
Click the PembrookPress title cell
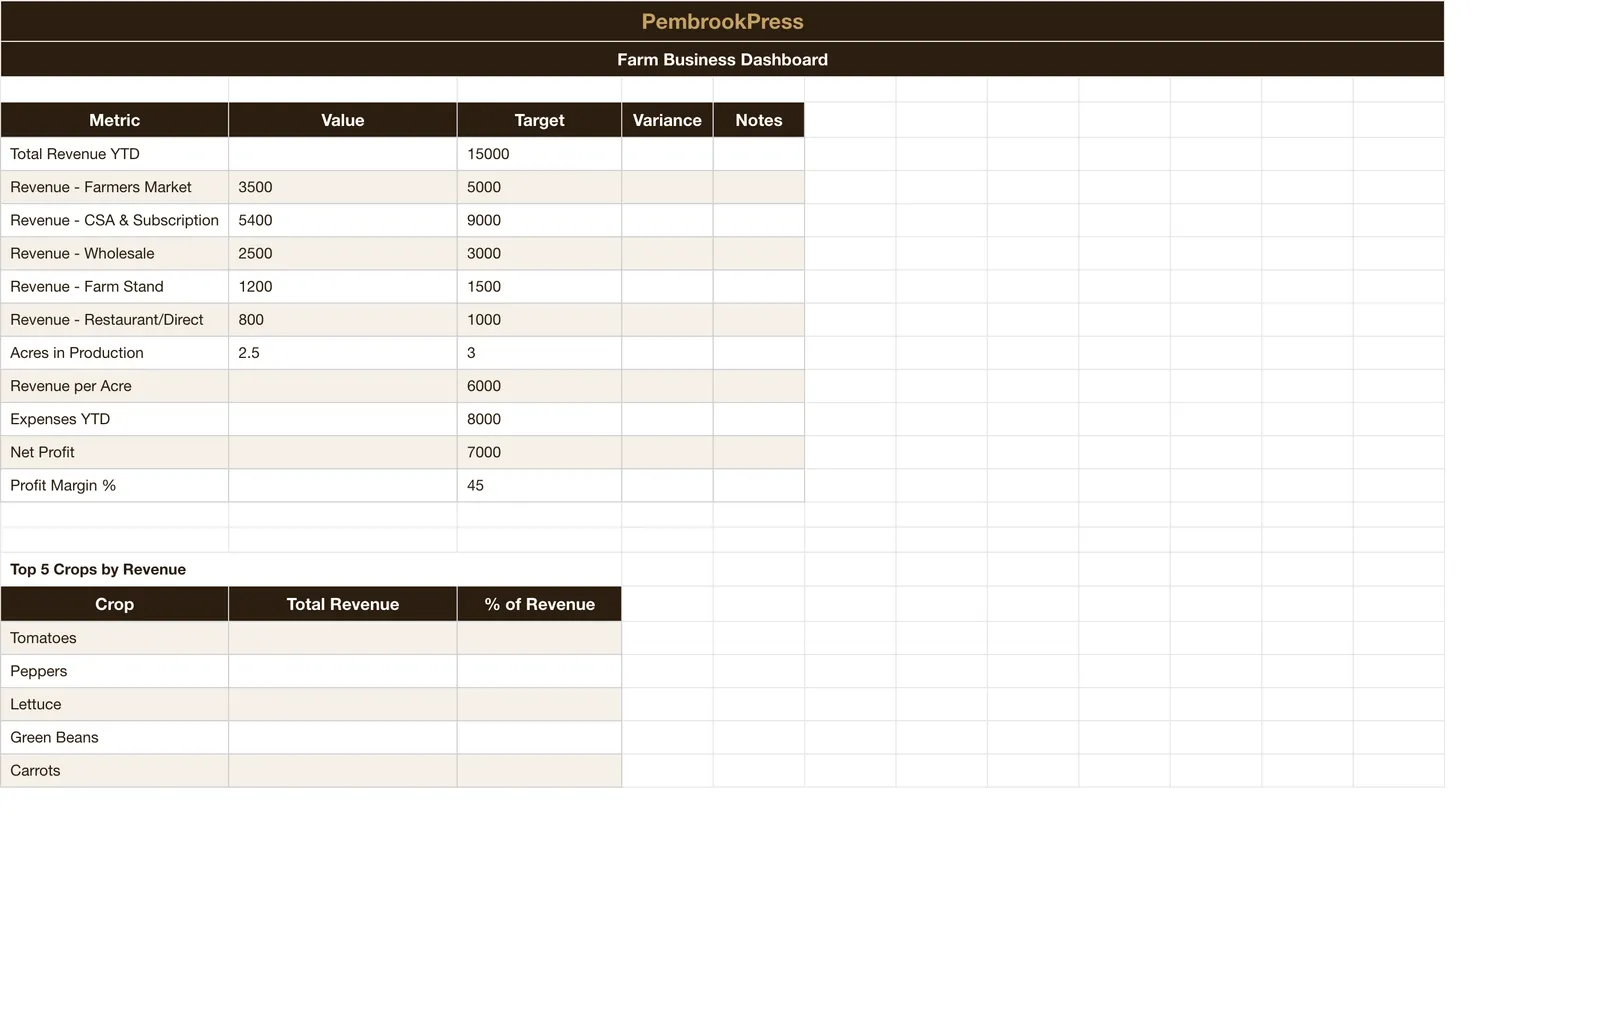[x=722, y=21]
